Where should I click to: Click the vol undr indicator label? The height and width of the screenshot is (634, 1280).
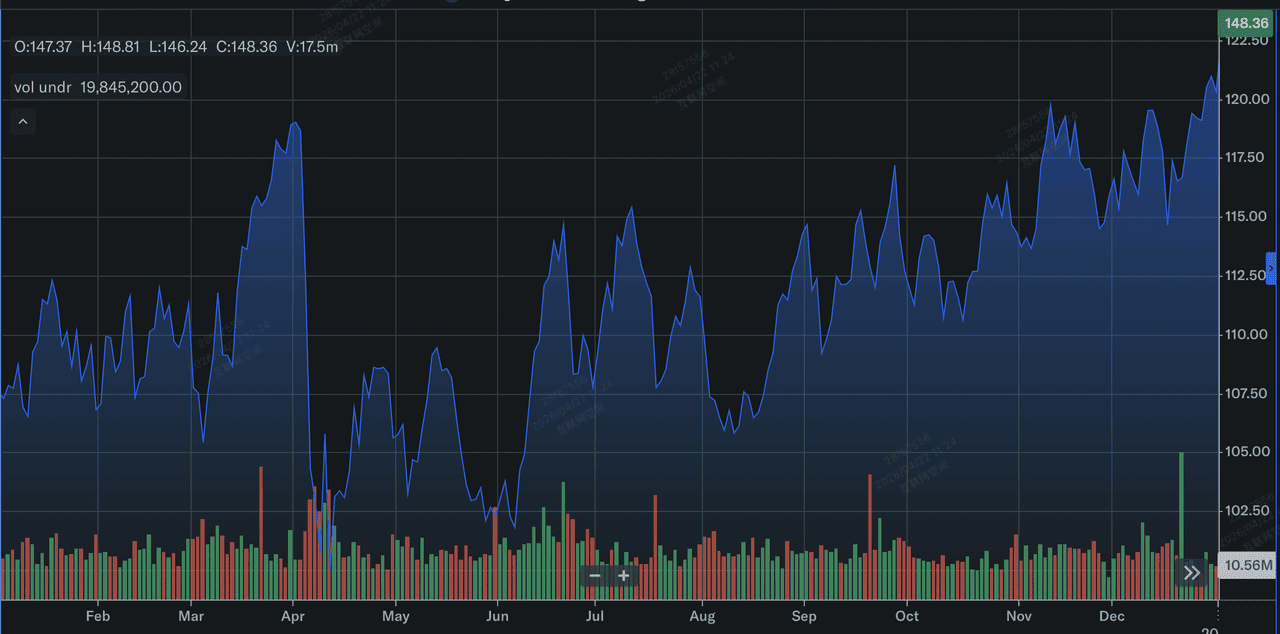[x=43, y=87]
